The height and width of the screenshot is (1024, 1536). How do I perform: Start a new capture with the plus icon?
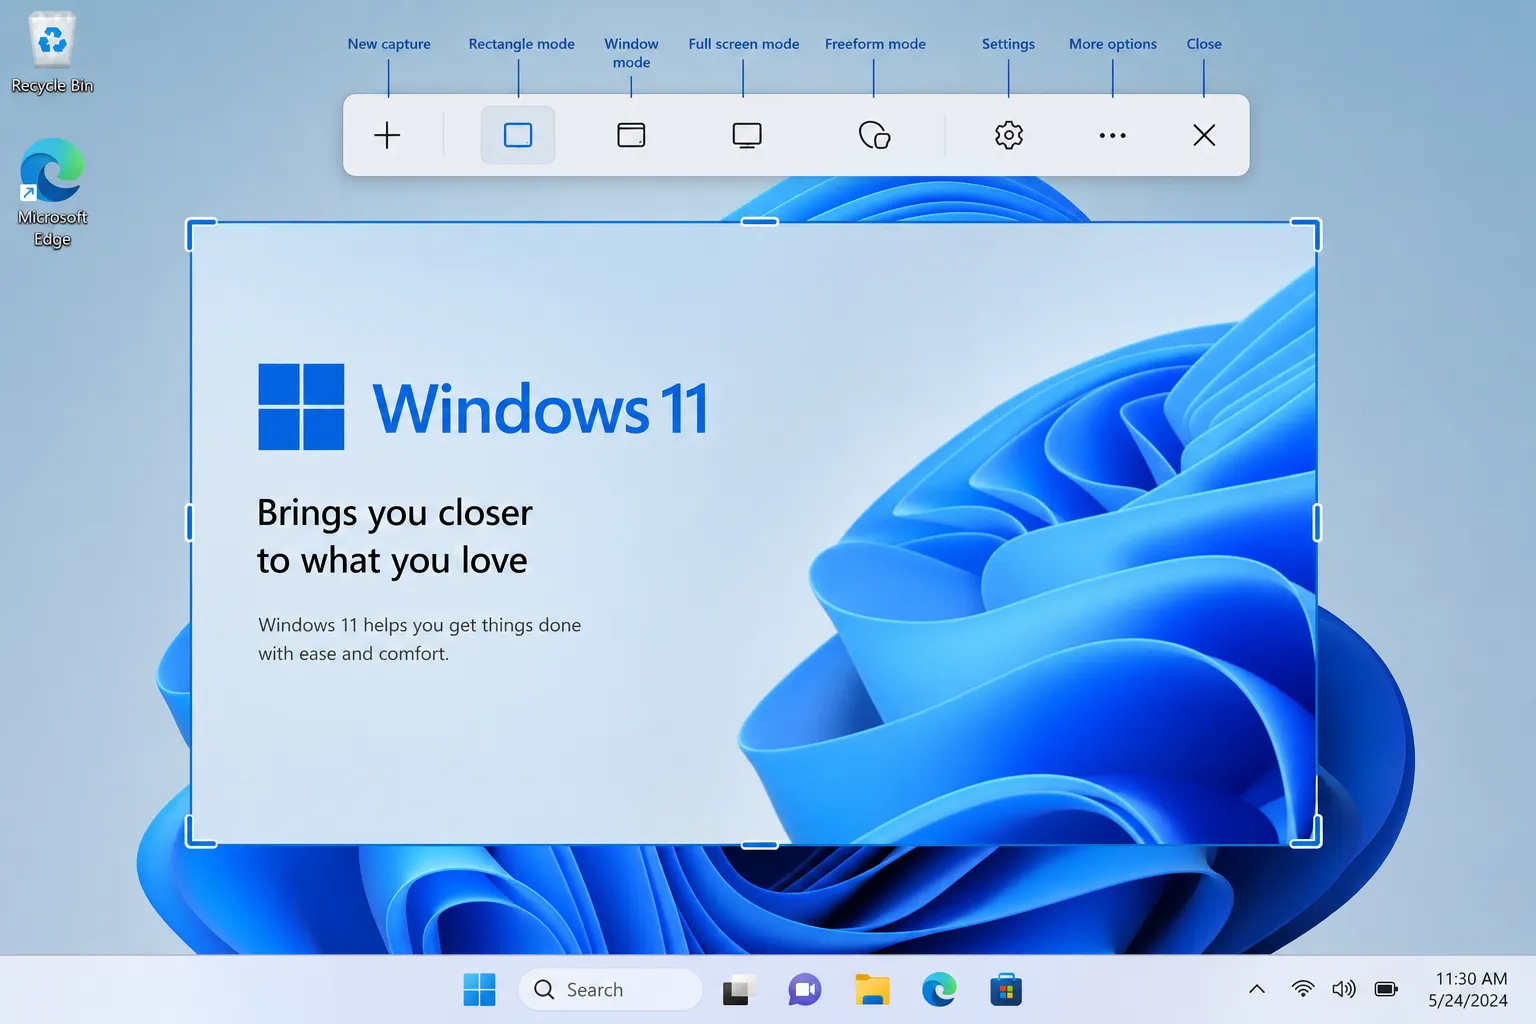[x=387, y=135]
